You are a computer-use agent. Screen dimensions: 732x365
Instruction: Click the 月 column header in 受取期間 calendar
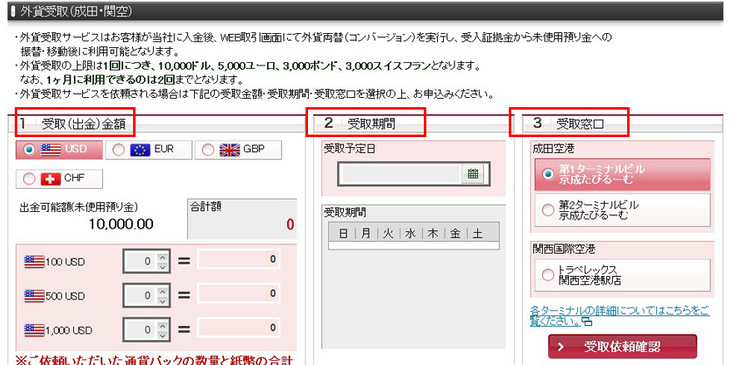coord(366,233)
